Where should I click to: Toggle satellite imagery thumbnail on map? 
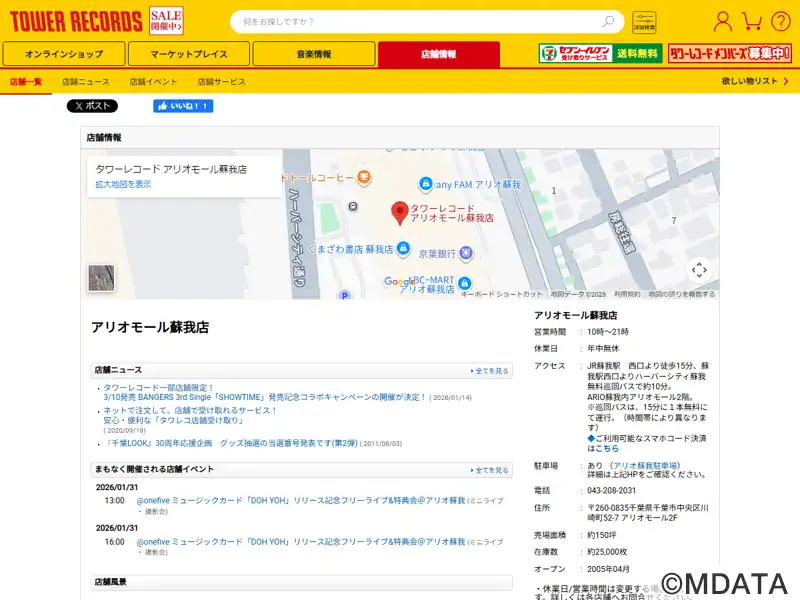[x=101, y=278]
